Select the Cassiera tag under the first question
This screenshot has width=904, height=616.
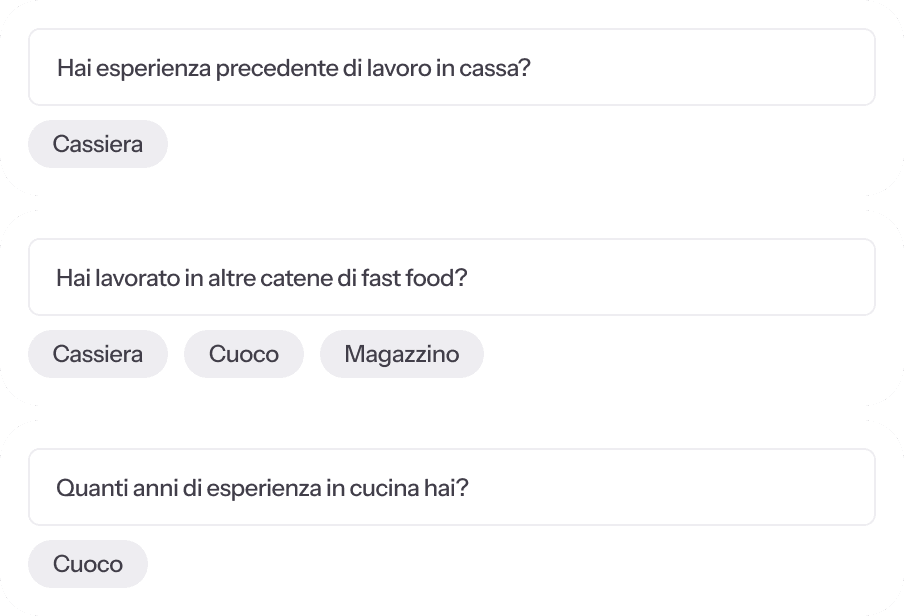[x=97, y=144]
